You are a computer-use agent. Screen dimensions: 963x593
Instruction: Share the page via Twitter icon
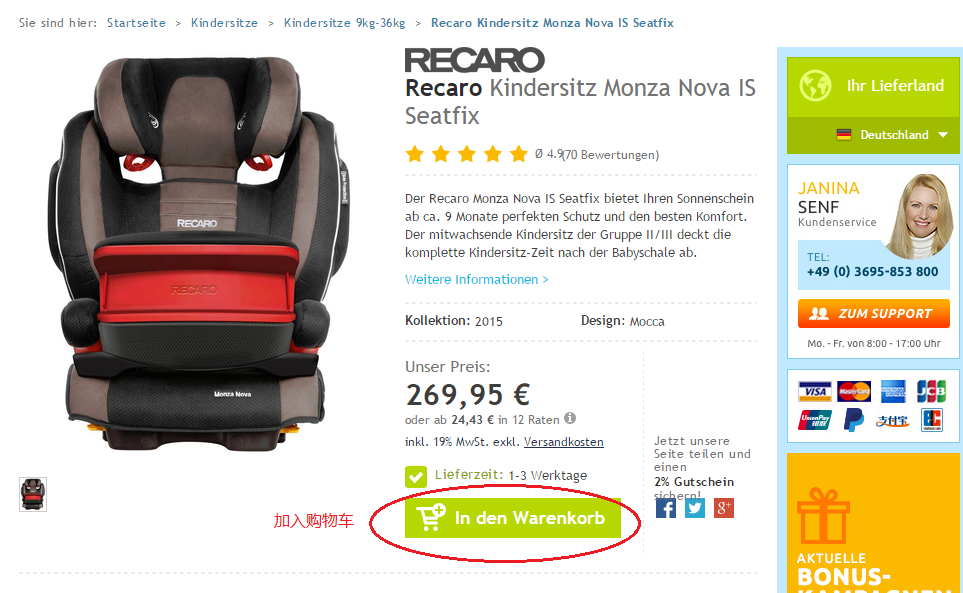695,508
